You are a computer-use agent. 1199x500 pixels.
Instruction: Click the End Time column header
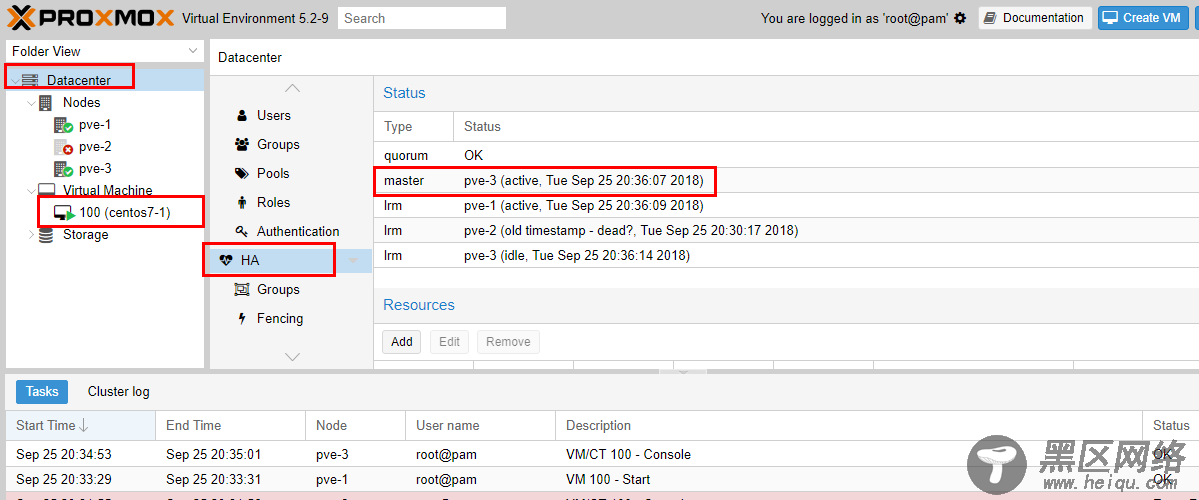pos(230,426)
